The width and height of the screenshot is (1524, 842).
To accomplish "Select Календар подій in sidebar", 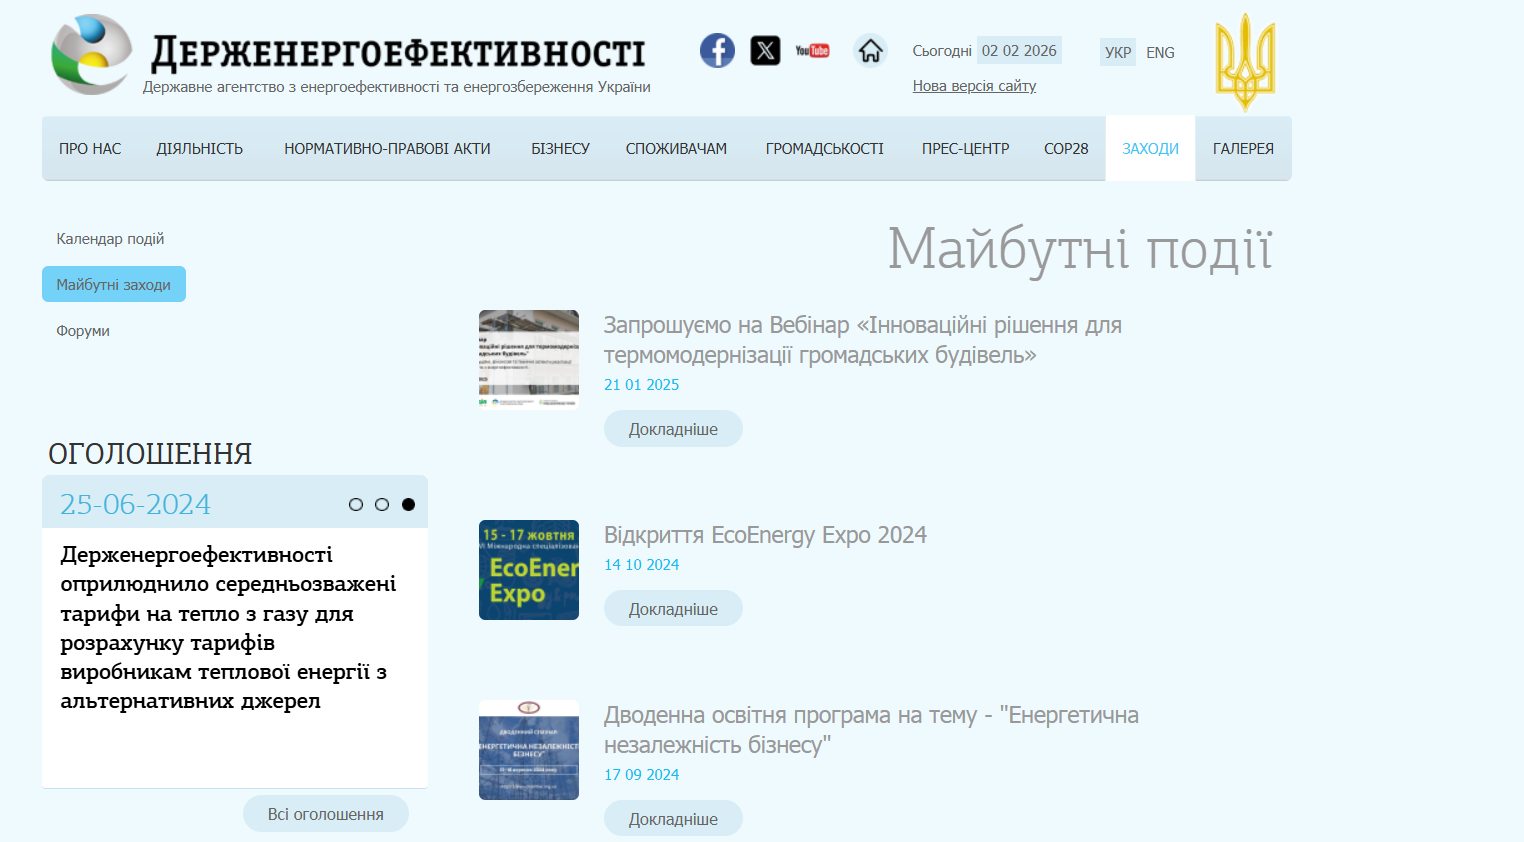I will point(110,239).
